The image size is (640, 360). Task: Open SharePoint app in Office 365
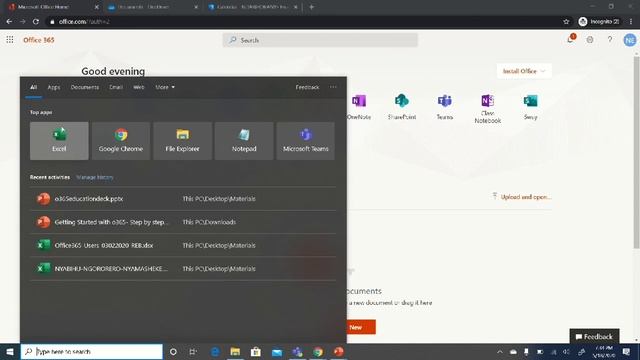tap(402, 107)
